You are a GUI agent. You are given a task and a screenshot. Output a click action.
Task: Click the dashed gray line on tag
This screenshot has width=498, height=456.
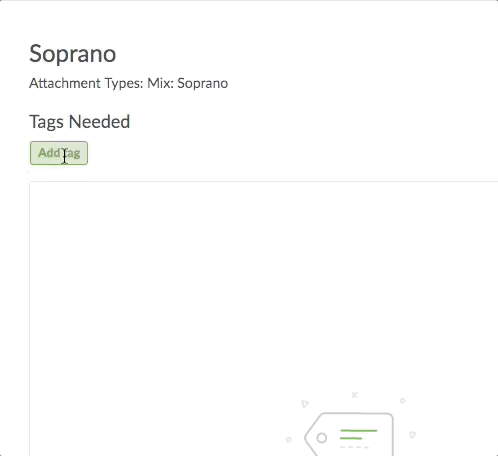[x=354, y=447]
